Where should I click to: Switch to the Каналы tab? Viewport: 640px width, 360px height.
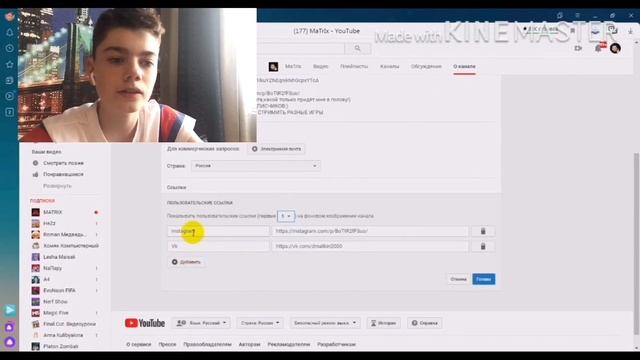pyautogui.click(x=389, y=67)
